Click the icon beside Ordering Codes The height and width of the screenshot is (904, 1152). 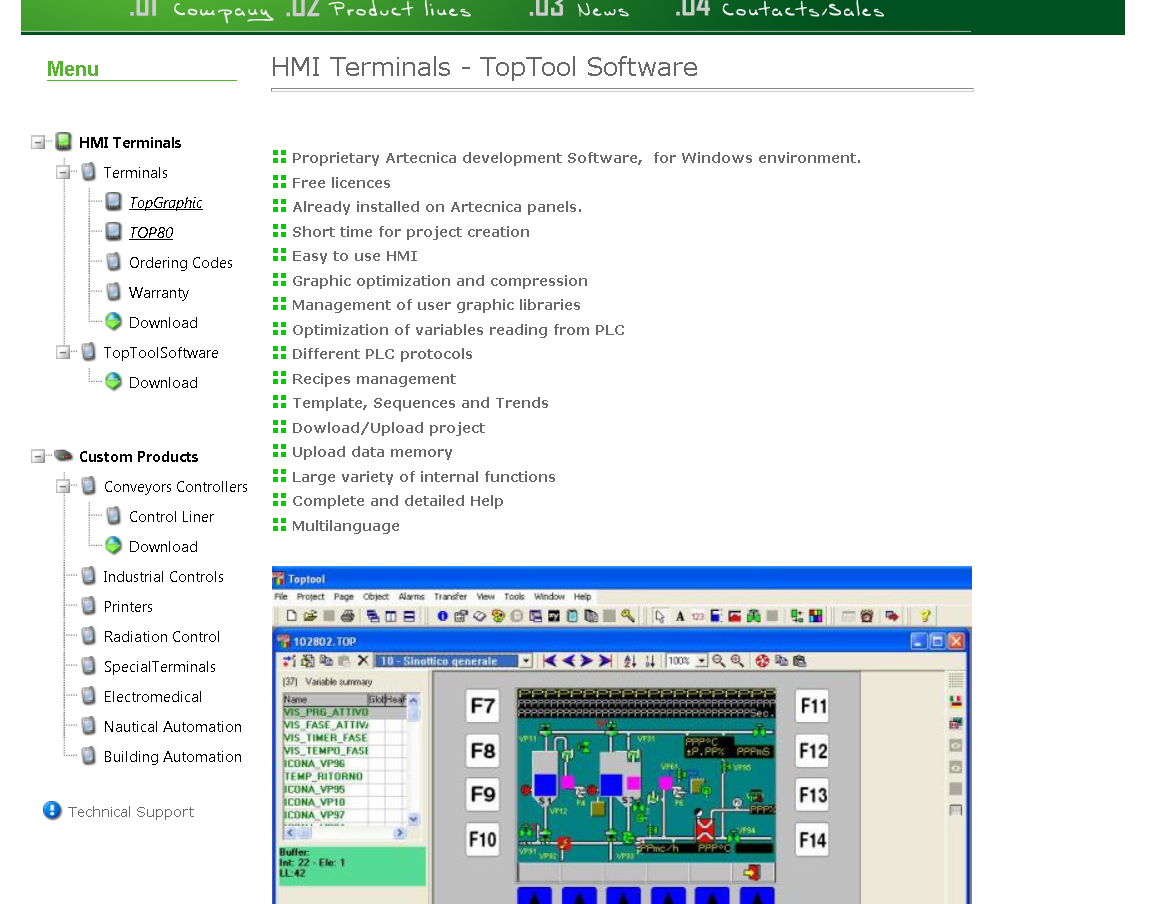pyautogui.click(x=113, y=262)
